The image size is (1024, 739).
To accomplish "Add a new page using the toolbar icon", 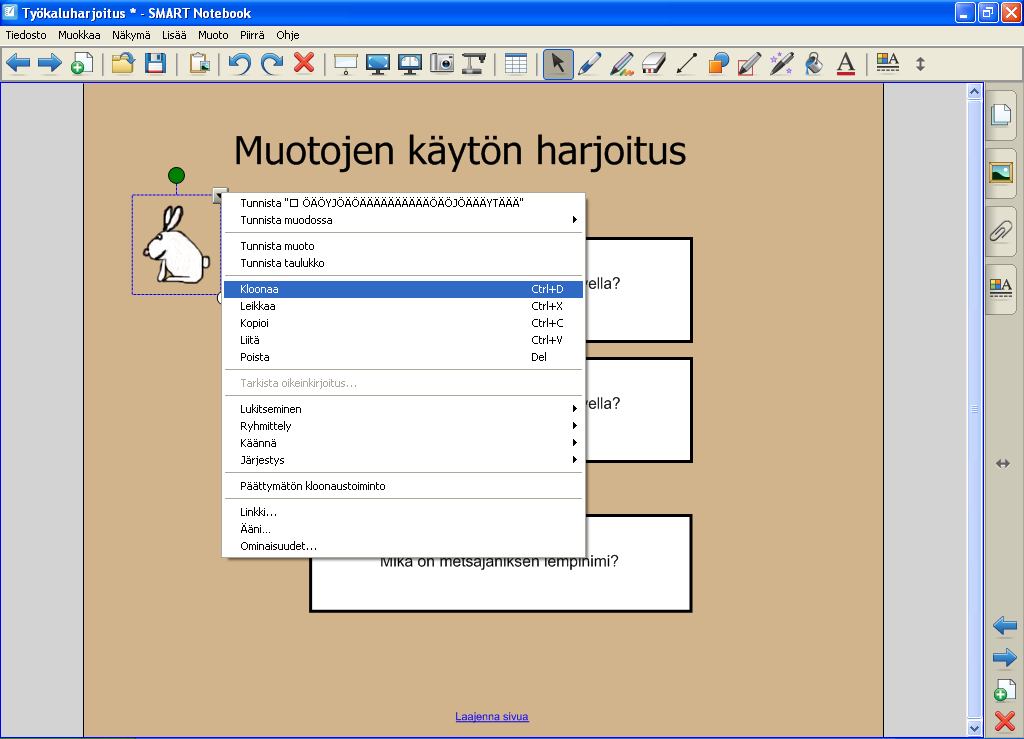I will pyautogui.click(x=82, y=63).
